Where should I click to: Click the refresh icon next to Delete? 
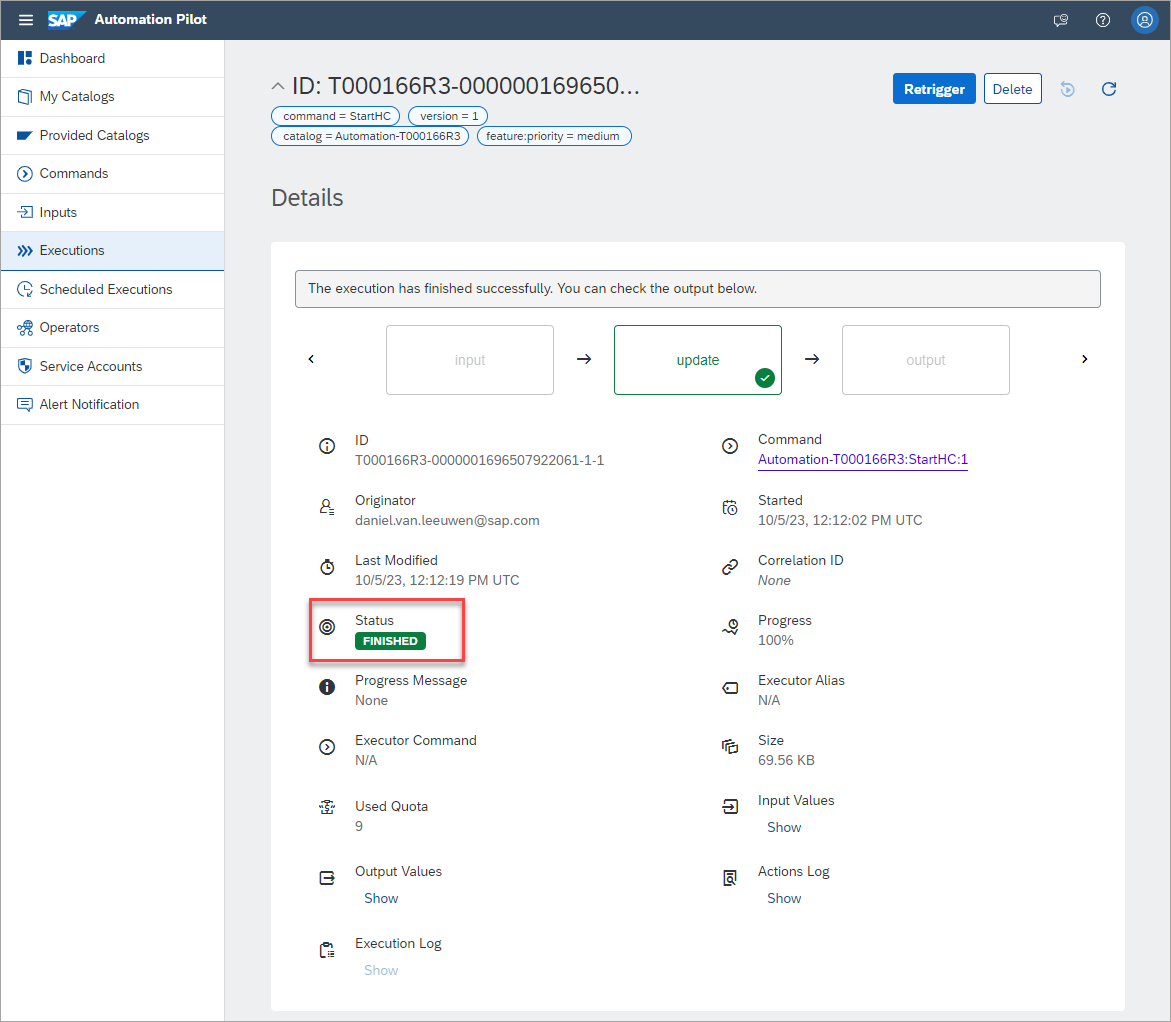(x=1109, y=89)
